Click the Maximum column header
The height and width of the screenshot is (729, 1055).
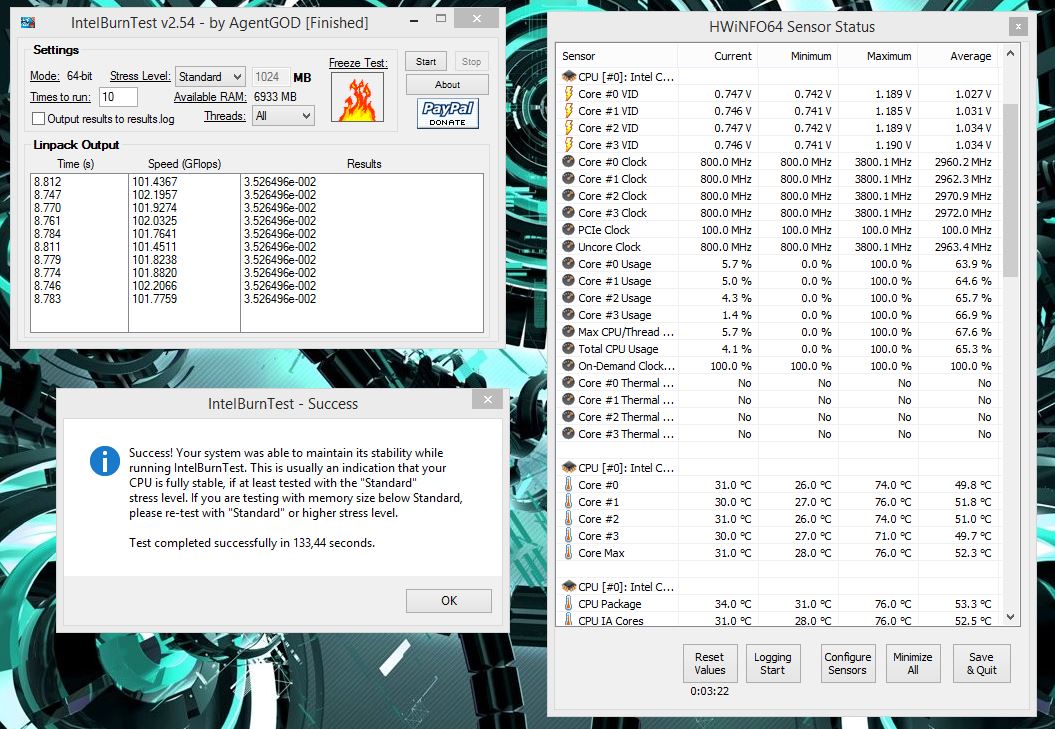pyautogui.click(x=877, y=56)
